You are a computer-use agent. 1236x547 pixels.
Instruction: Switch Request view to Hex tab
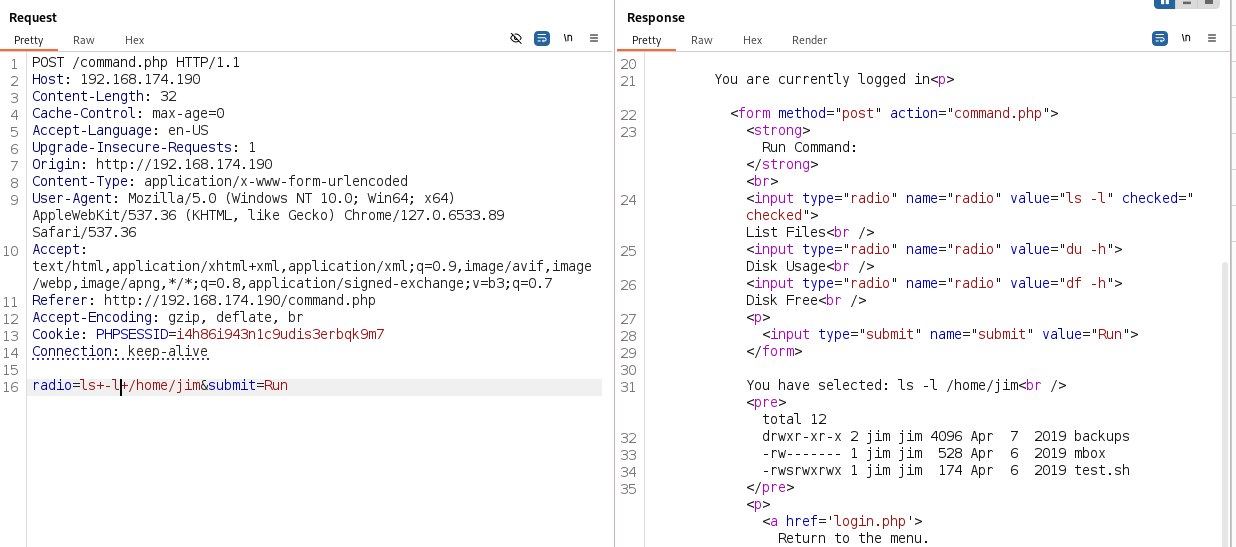[135, 40]
